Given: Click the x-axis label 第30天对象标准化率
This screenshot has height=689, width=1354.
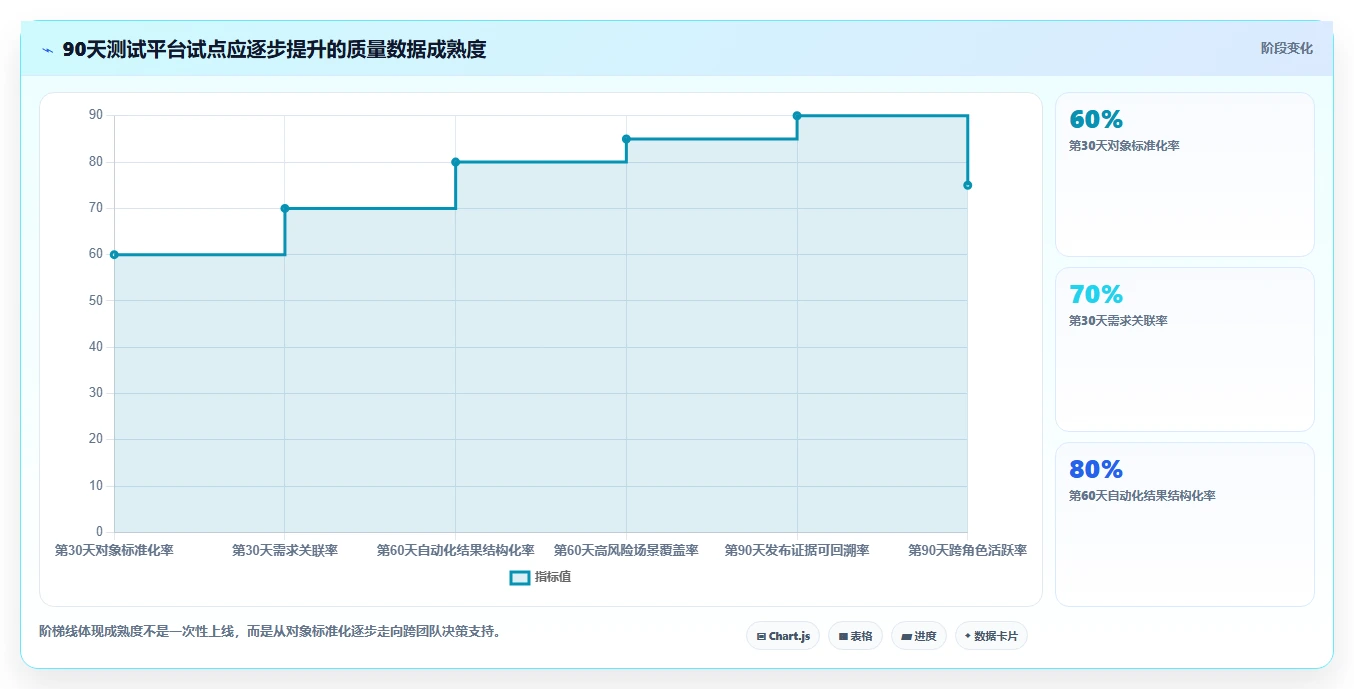Looking at the screenshot, I should (114, 550).
